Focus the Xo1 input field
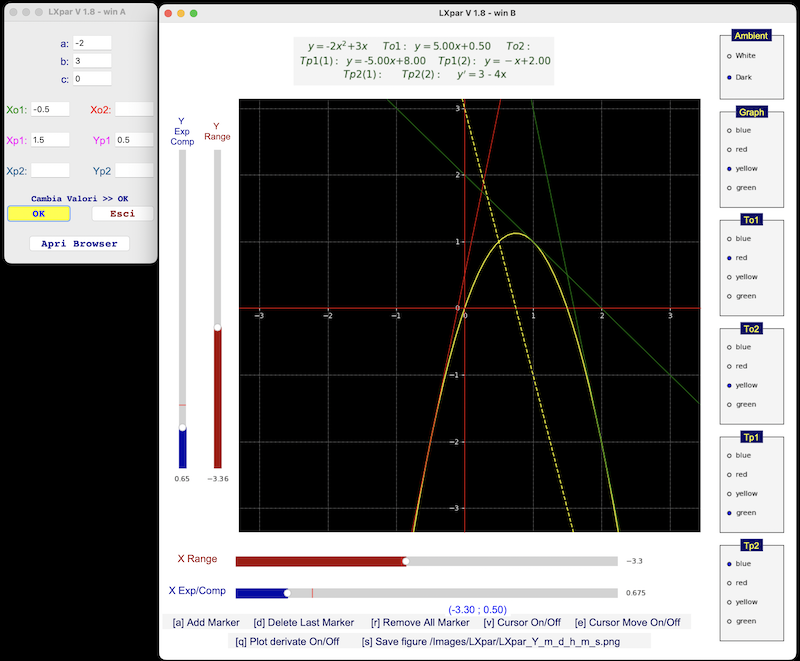800x661 pixels. click(x=50, y=110)
